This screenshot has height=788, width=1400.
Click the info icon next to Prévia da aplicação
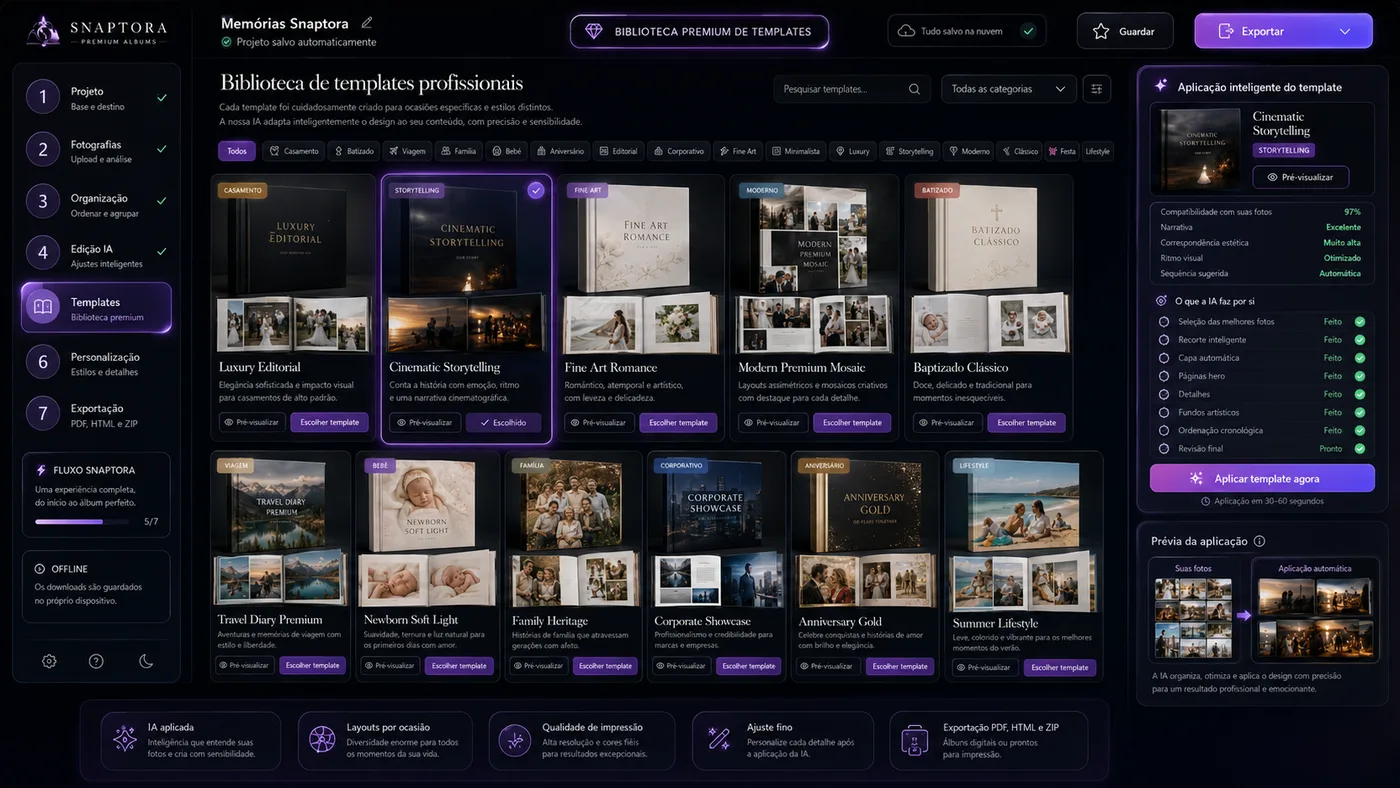pyautogui.click(x=1259, y=541)
